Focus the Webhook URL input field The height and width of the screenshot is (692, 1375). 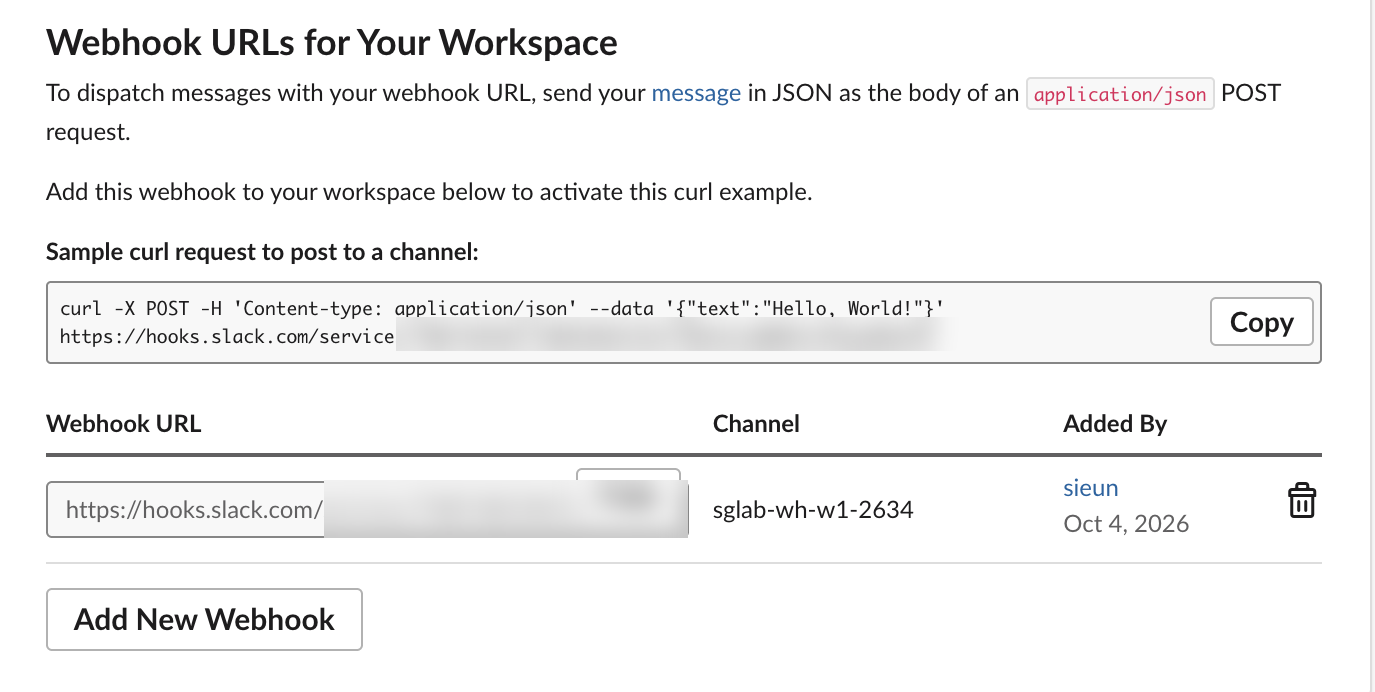(x=367, y=510)
